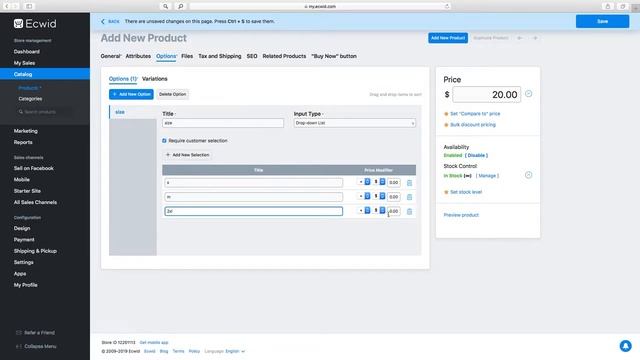
Task: Open Shipping & Pickup in sidebar
Action: coord(35,251)
